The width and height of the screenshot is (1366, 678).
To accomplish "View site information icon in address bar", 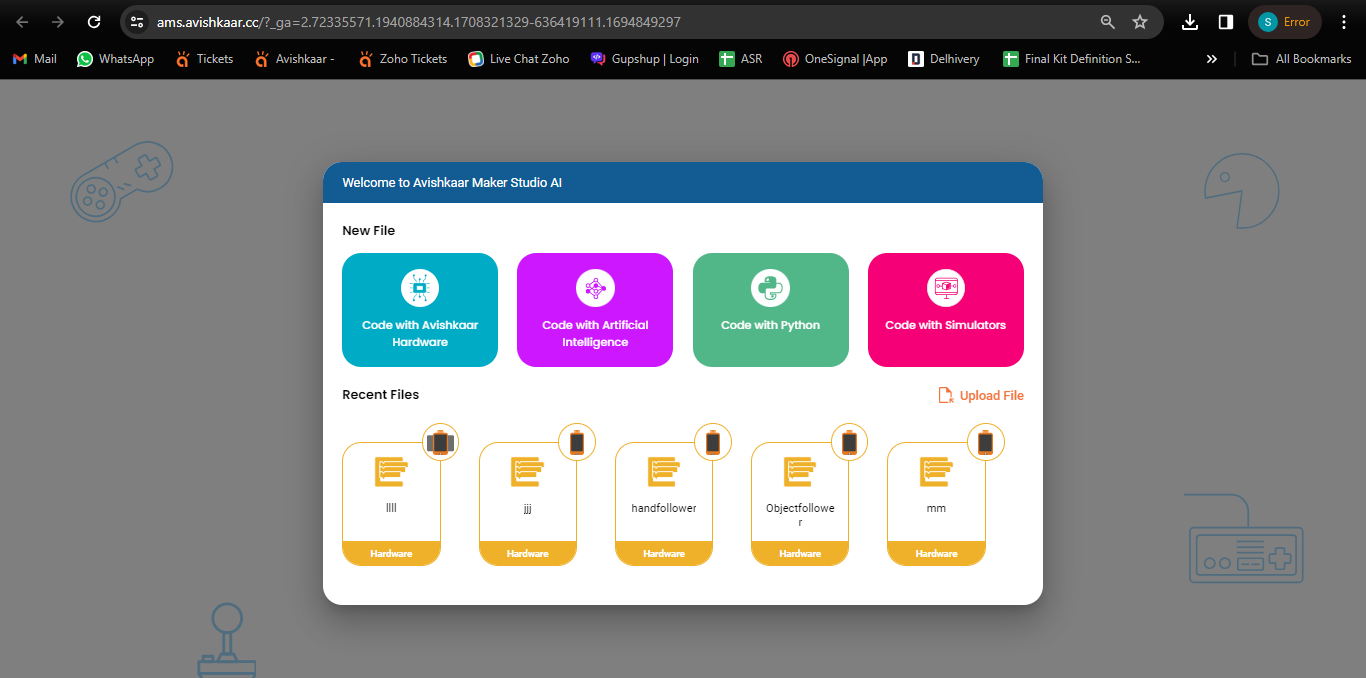I will tap(138, 22).
